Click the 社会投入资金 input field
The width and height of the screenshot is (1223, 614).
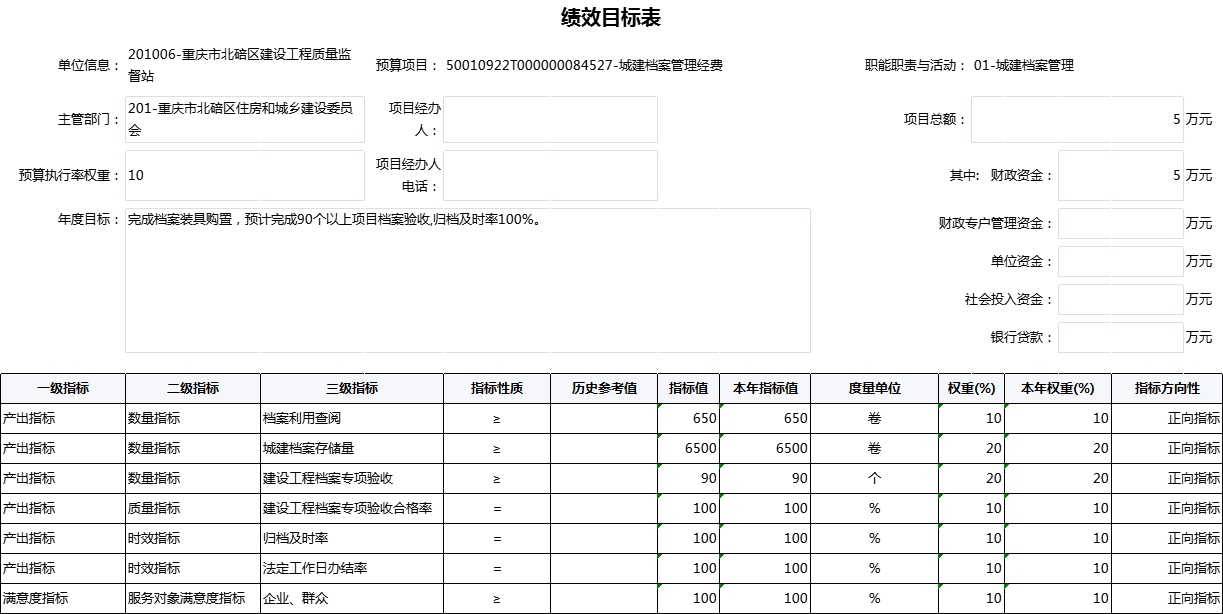1121,299
